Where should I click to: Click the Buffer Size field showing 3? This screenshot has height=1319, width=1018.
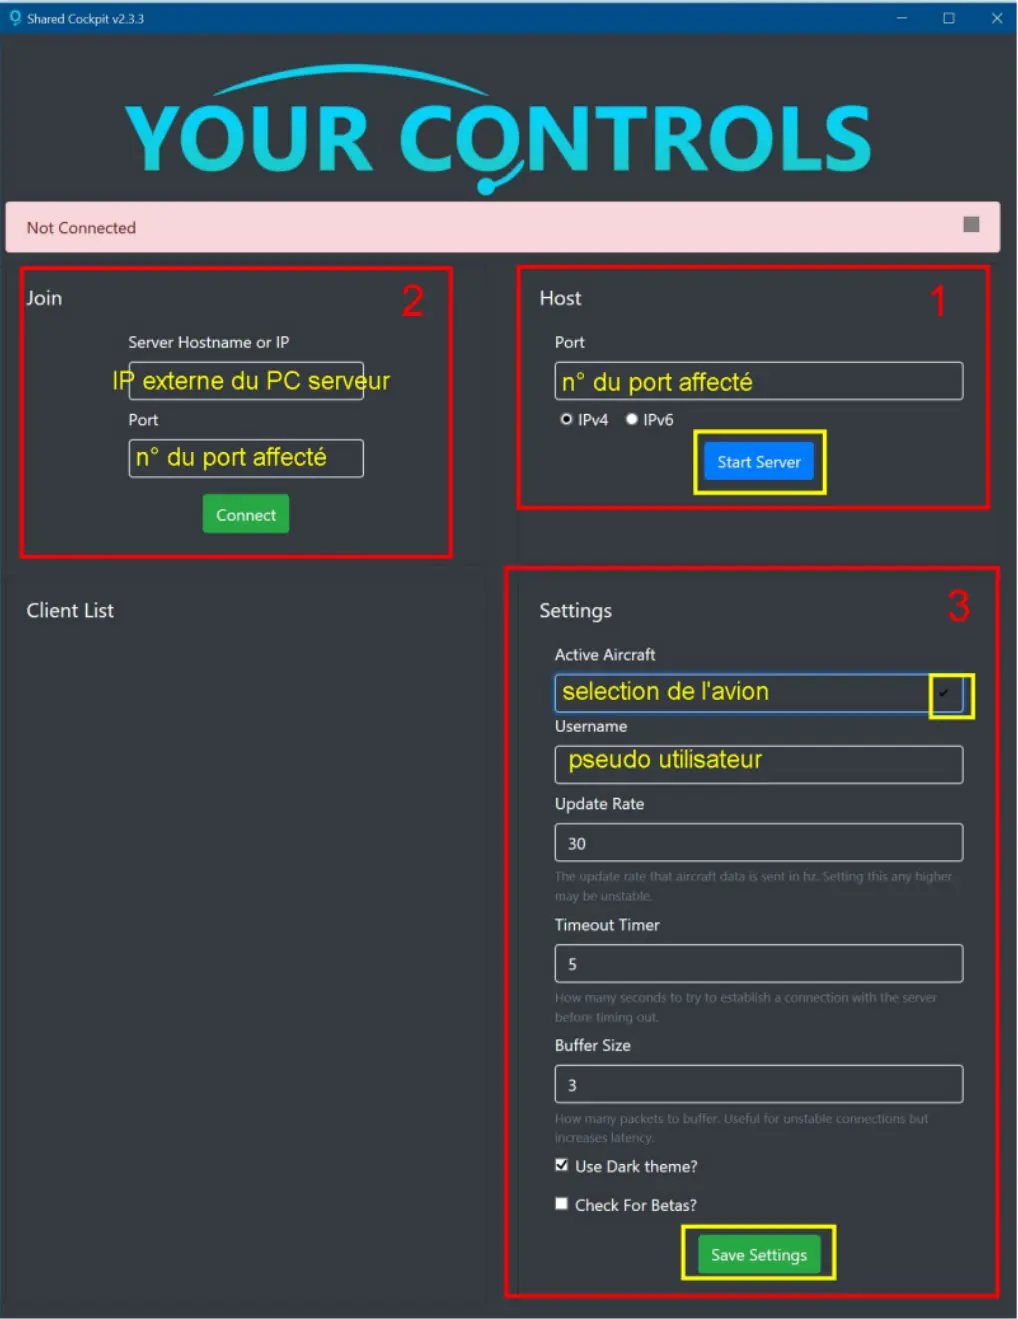(759, 1084)
